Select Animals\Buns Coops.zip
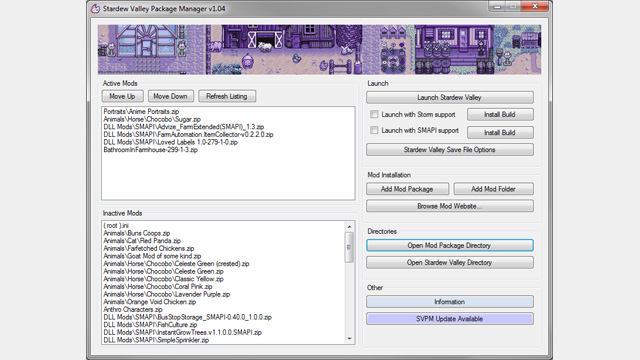This screenshot has width=640, height=360. (137, 233)
